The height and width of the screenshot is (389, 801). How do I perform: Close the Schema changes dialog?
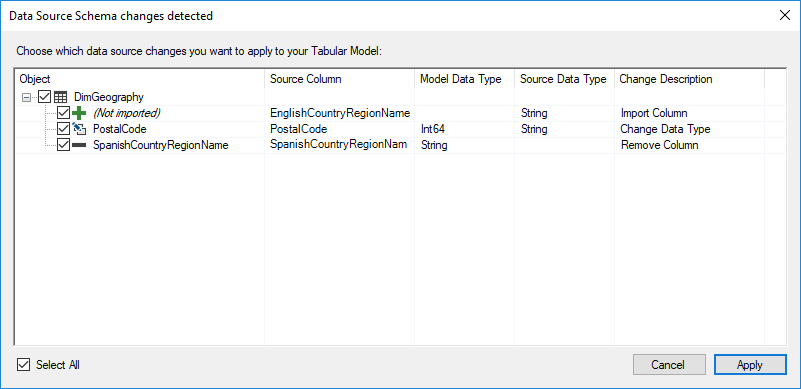[785, 15]
